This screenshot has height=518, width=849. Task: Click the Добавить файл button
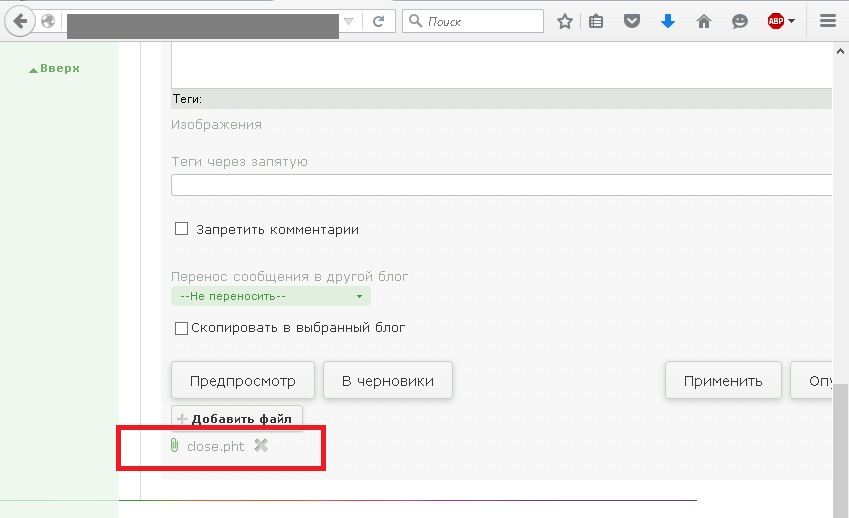pos(237,418)
